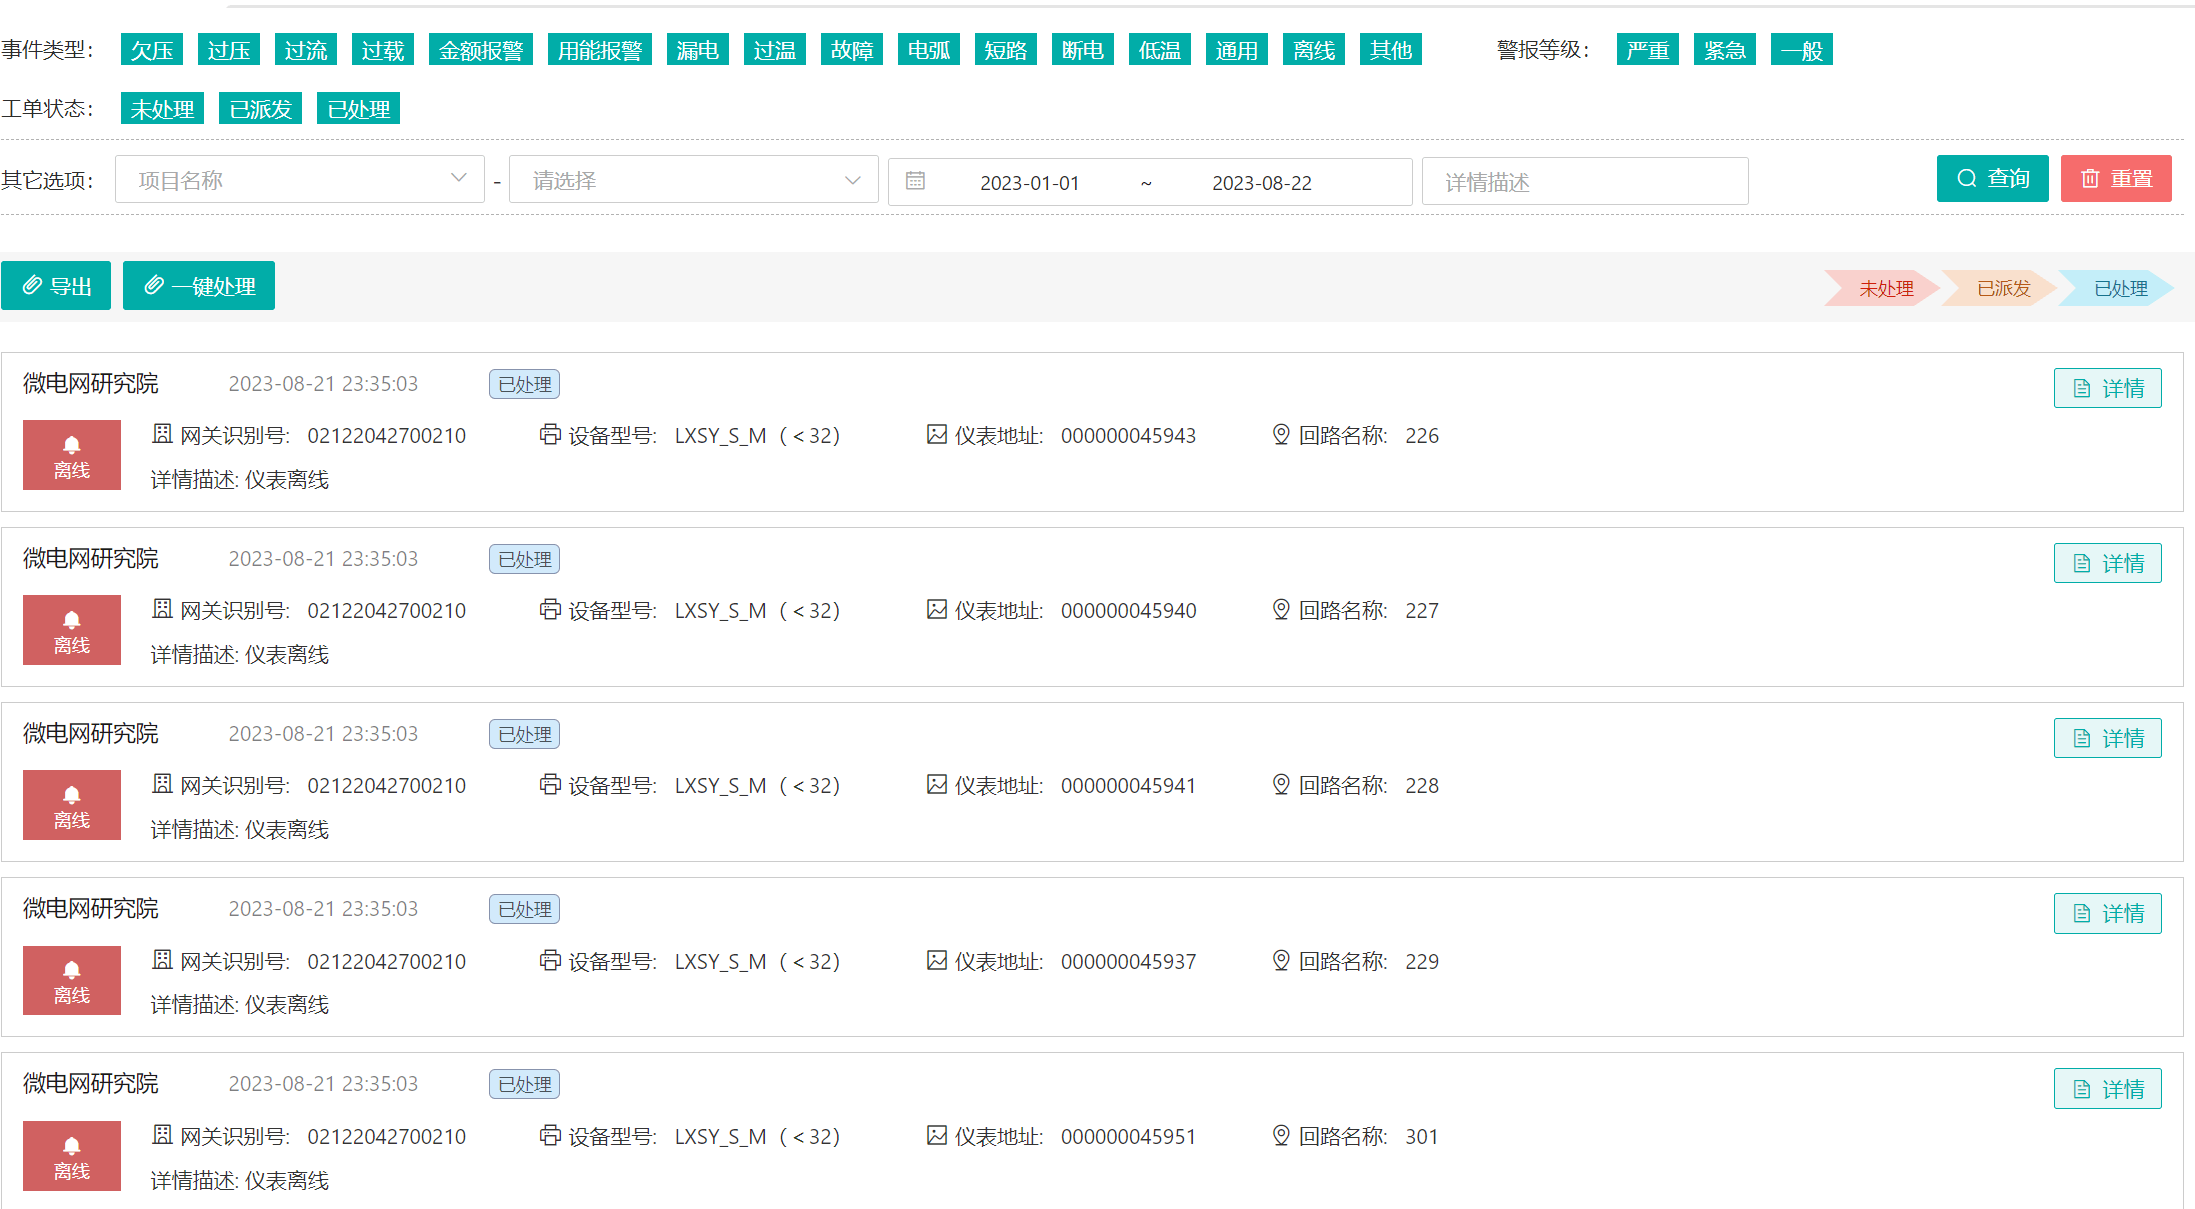Expand the 请选择 dropdown
Screen dimensions: 2195x1209
click(693, 180)
